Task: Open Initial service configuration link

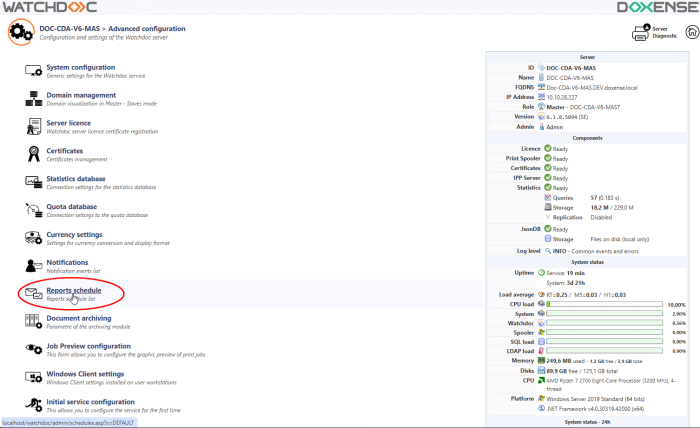Action: click(90, 402)
